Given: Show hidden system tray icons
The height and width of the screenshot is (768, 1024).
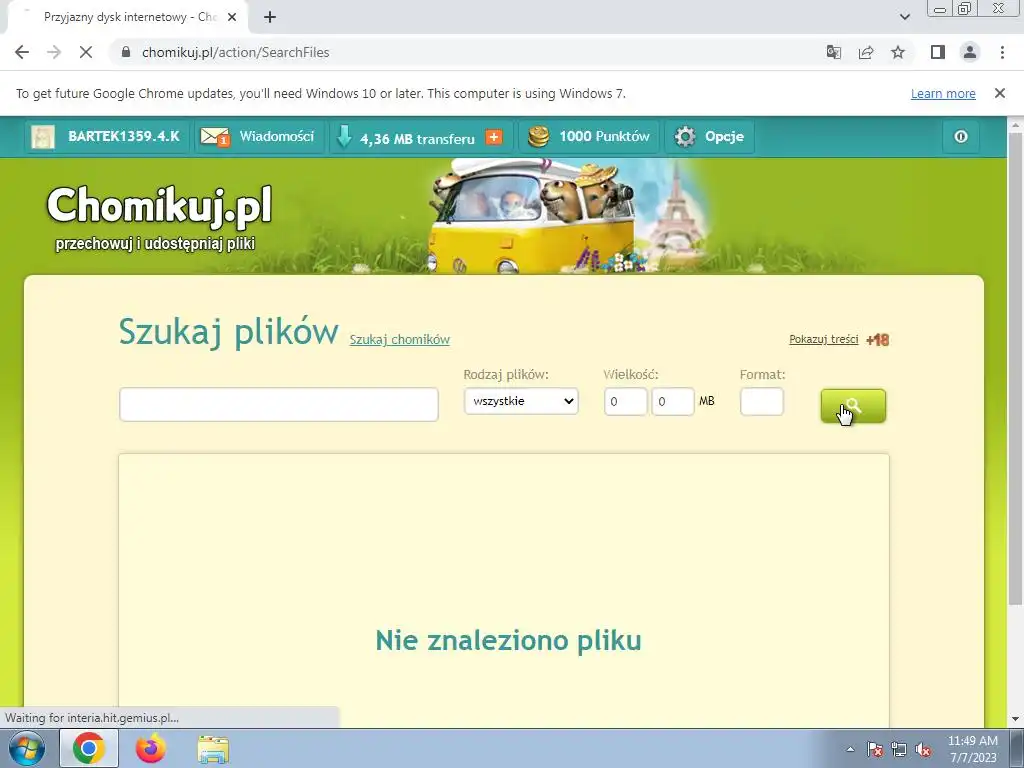Looking at the screenshot, I should tap(850, 750).
